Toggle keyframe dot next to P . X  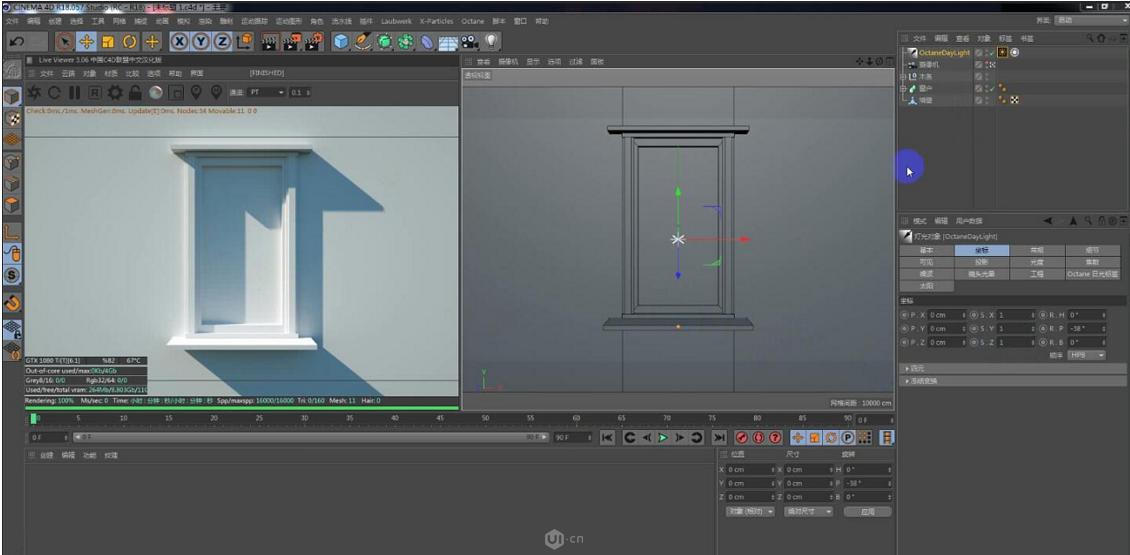[904, 315]
